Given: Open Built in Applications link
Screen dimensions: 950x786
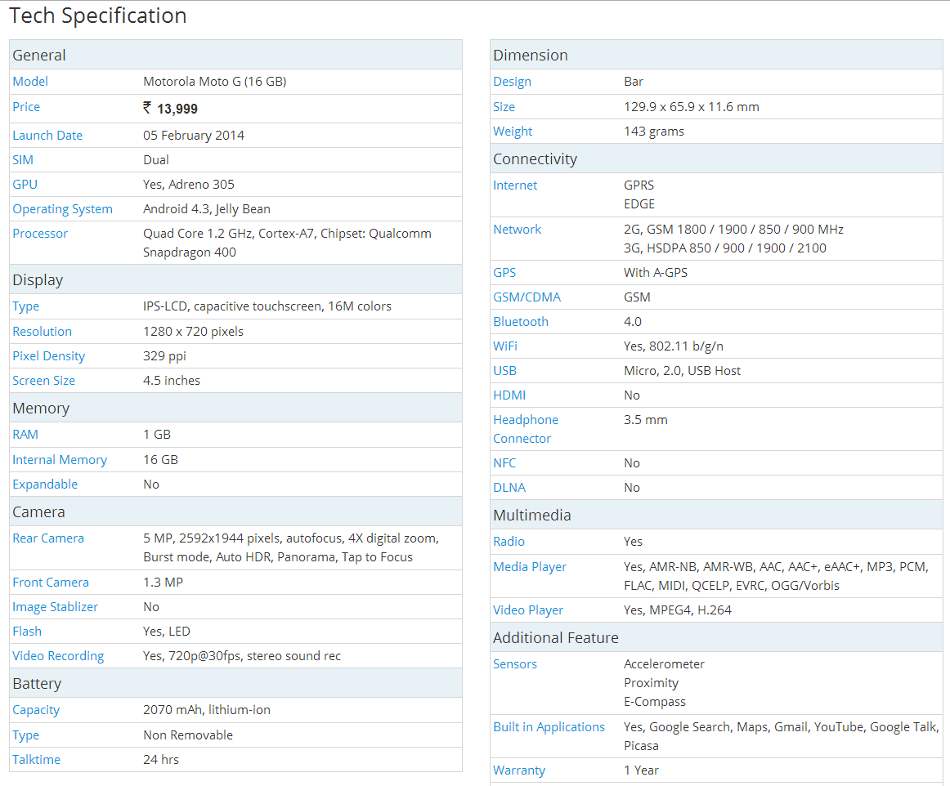Looking at the screenshot, I should pyautogui.click(x=549, y=727).
